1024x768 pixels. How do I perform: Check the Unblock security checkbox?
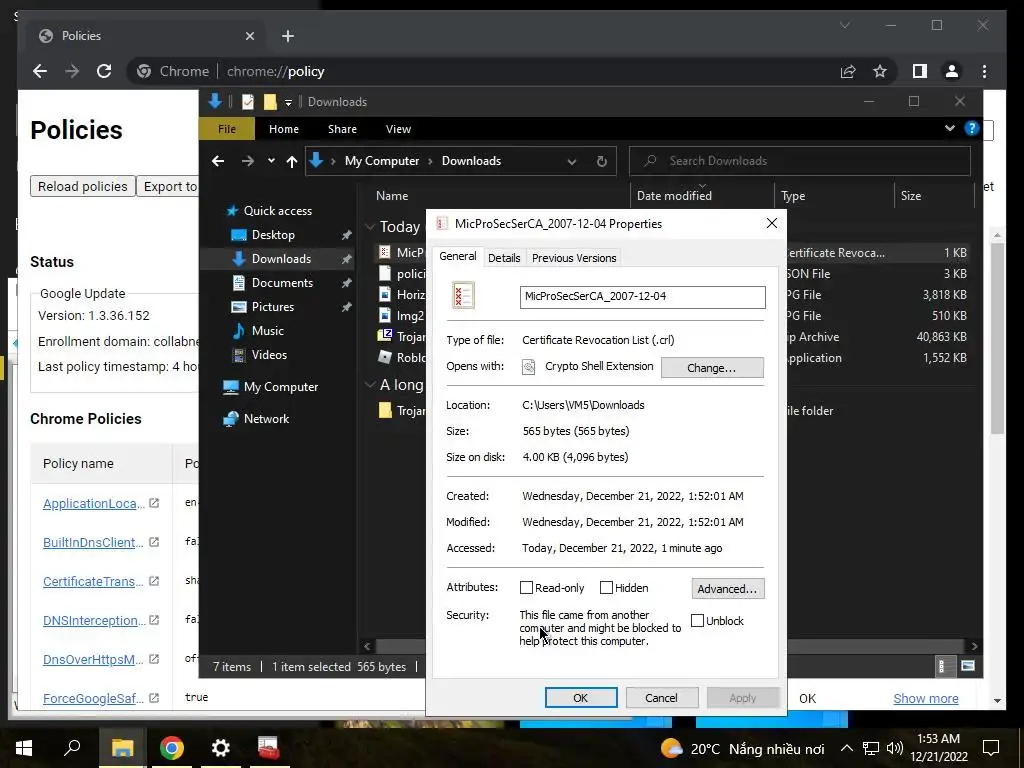coord(697,620)
